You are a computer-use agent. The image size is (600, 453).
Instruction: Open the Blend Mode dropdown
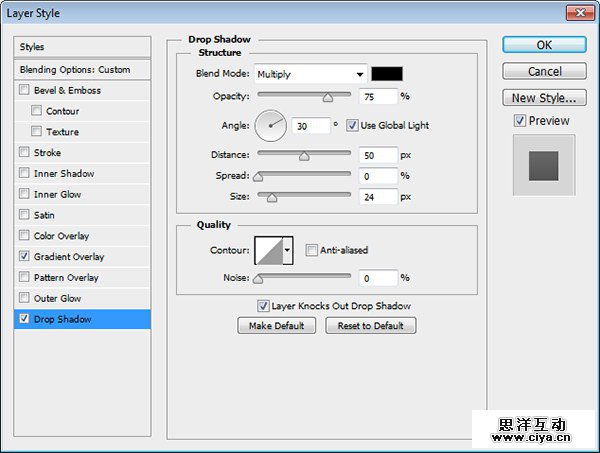[x=310, y=74]
